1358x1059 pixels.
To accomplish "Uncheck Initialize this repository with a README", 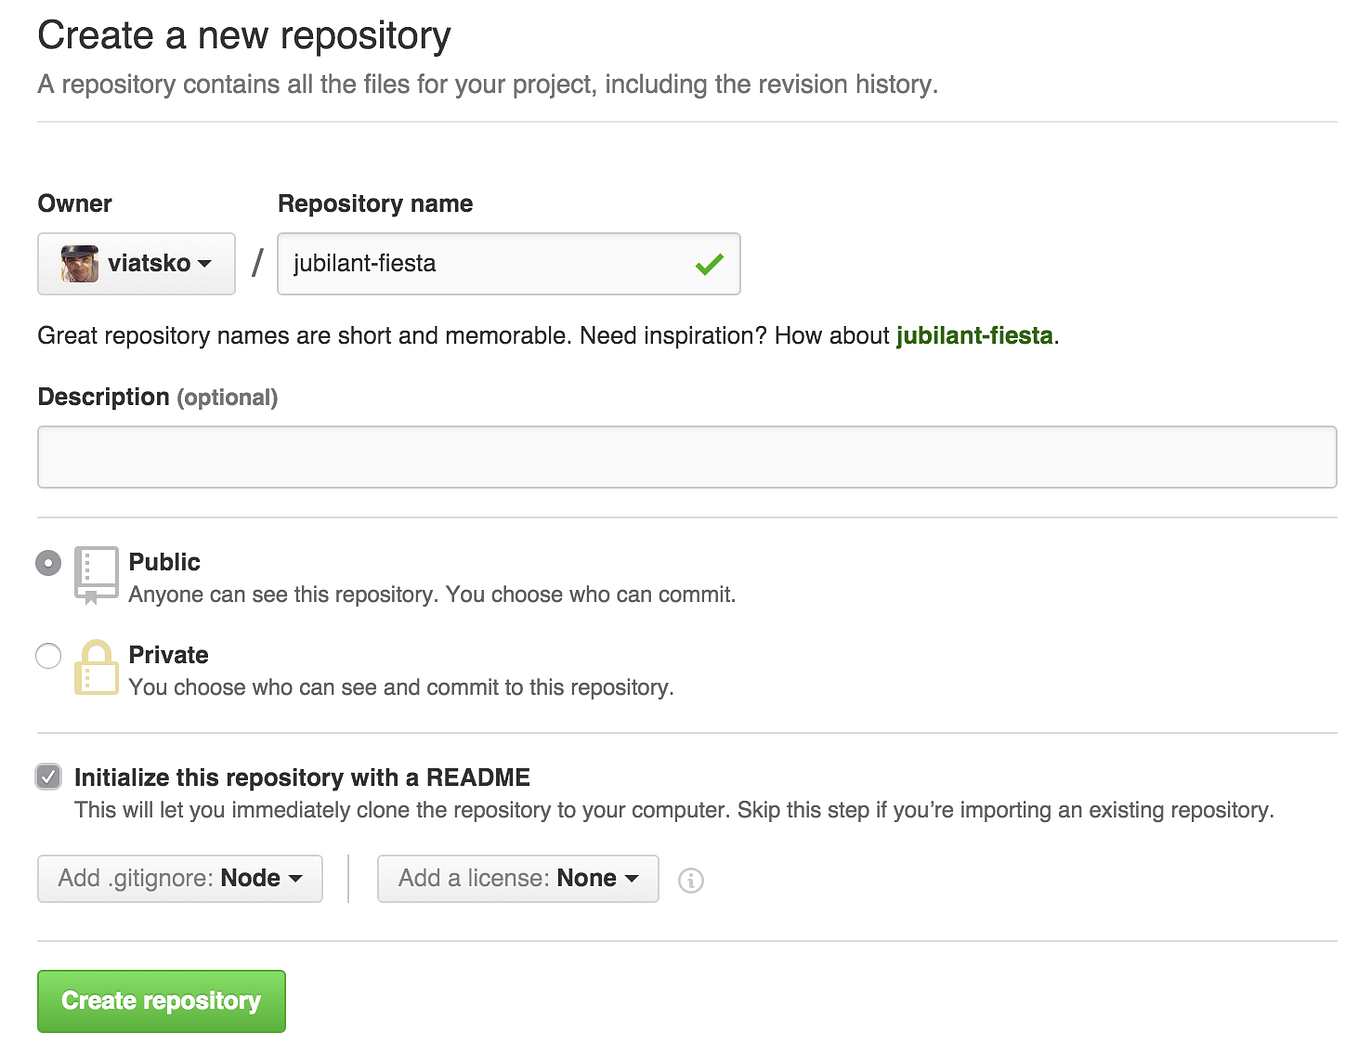I will [x=48, y=777].
